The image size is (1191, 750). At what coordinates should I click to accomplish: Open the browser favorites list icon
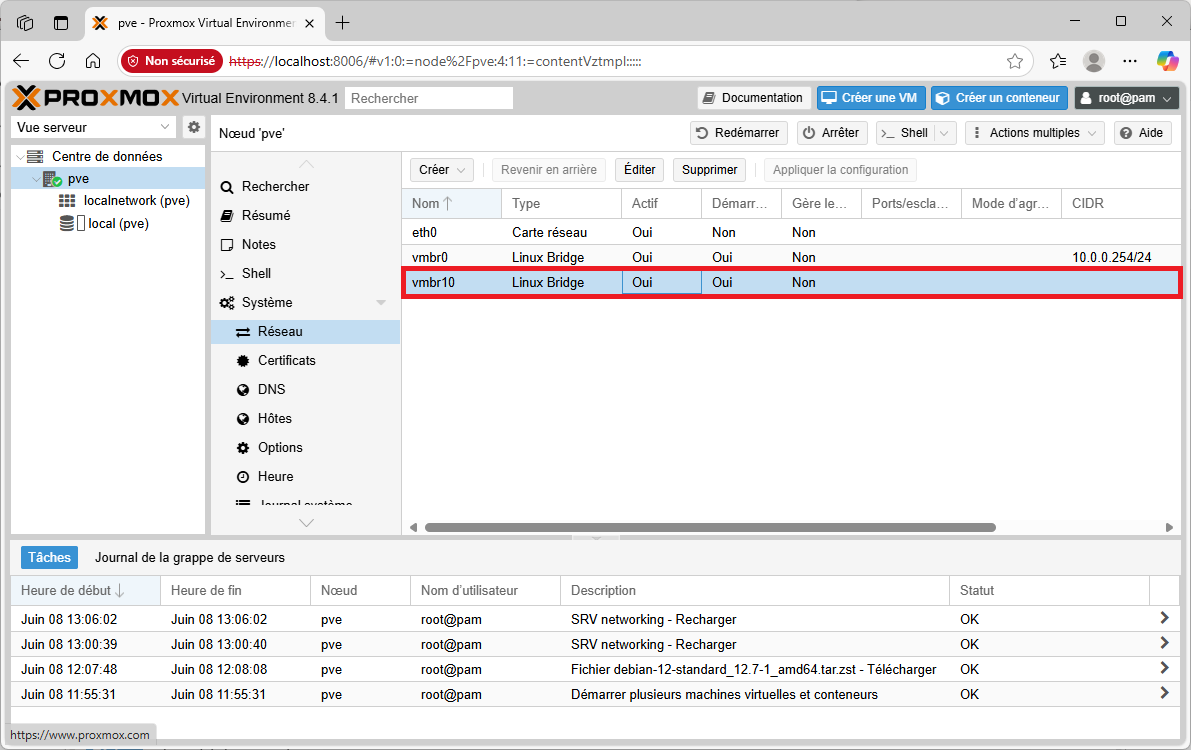coord(1057,62)
